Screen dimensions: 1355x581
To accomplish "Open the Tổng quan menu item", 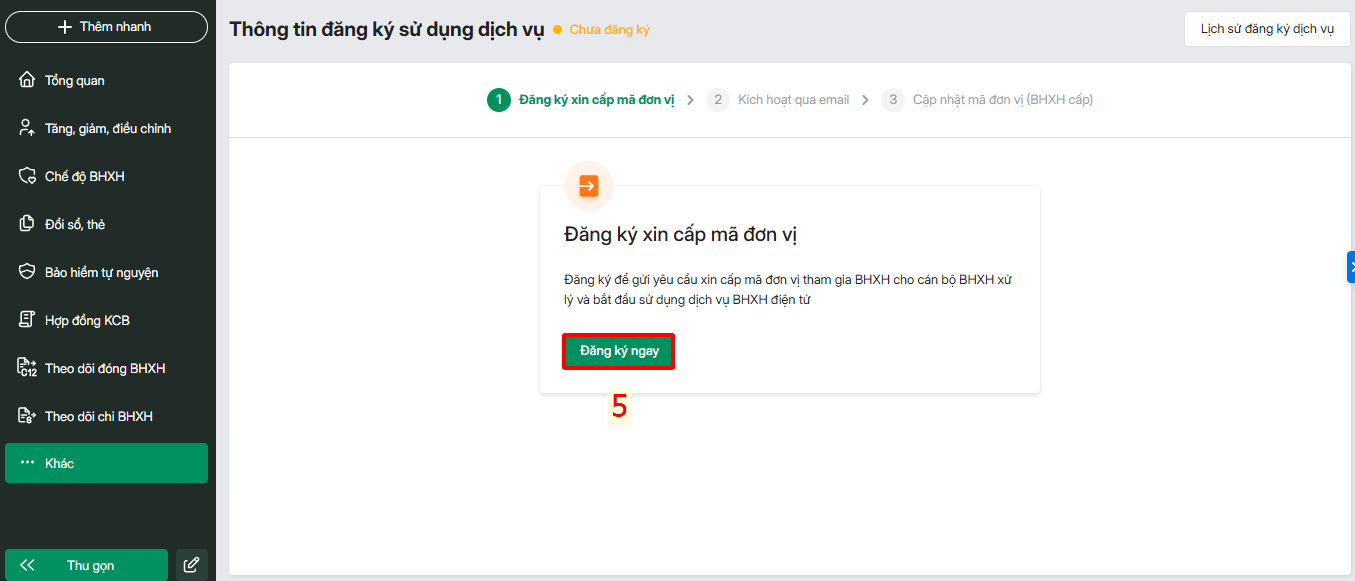I will pyautogui.click(x=107, y=80).
